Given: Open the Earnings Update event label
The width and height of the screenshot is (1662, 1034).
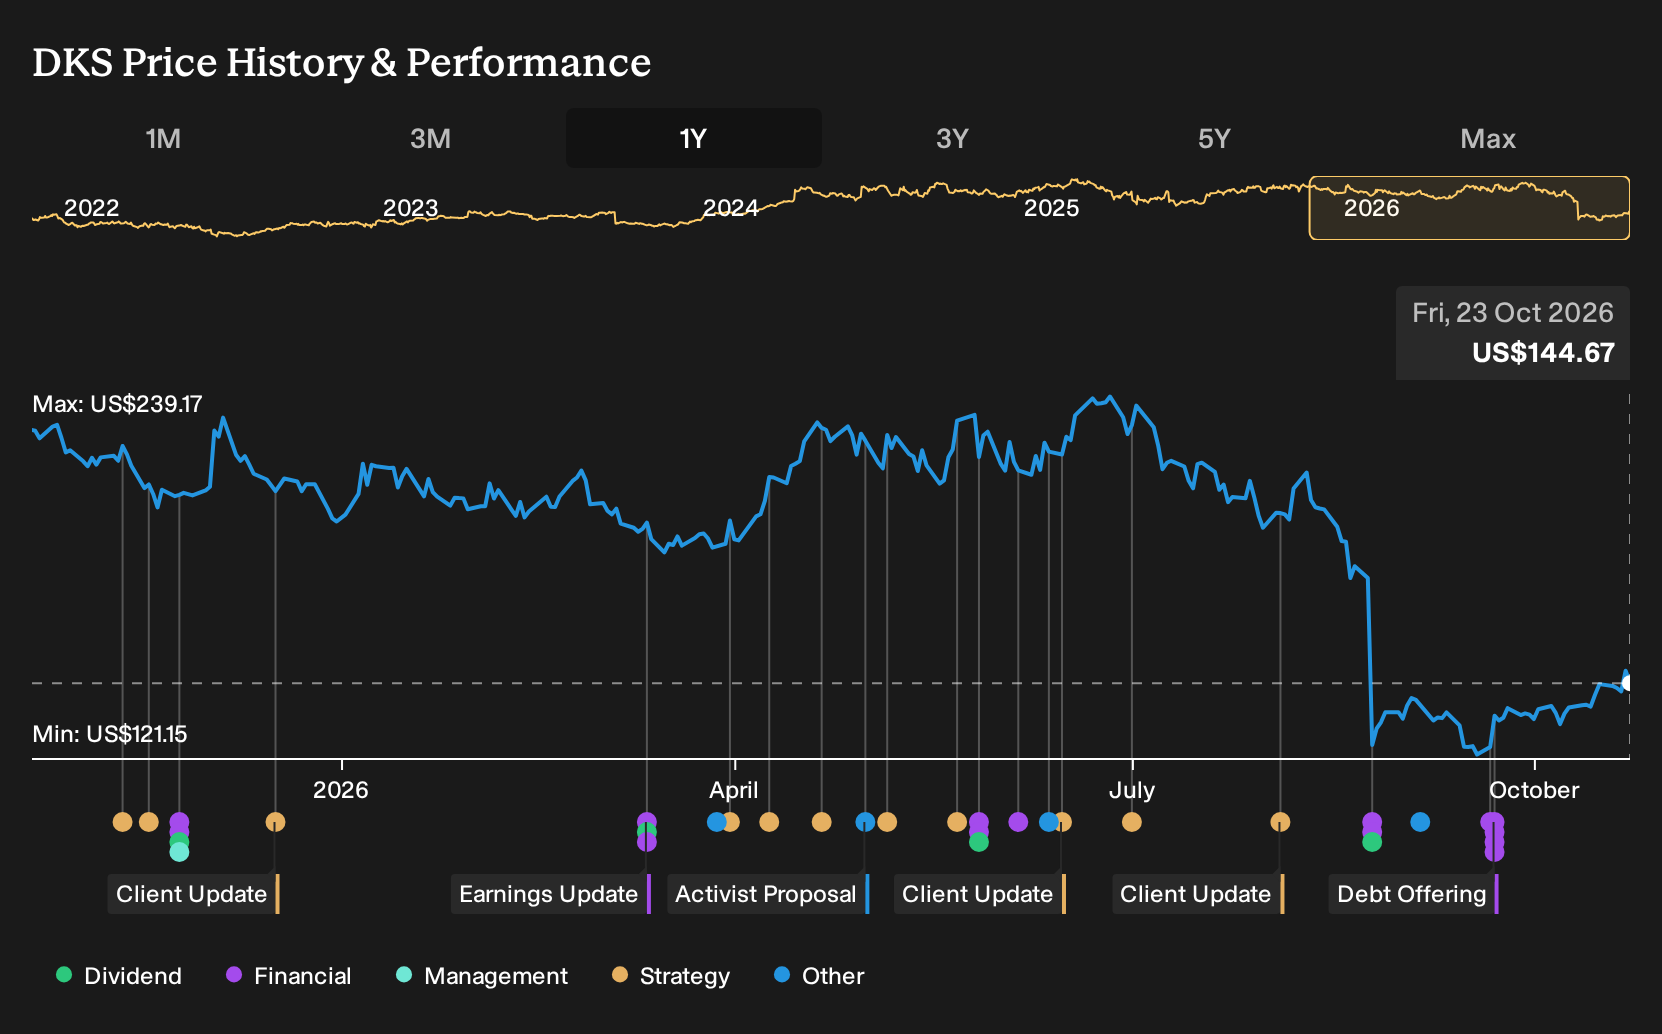Looking at the screenshot, I should (551, 894).
